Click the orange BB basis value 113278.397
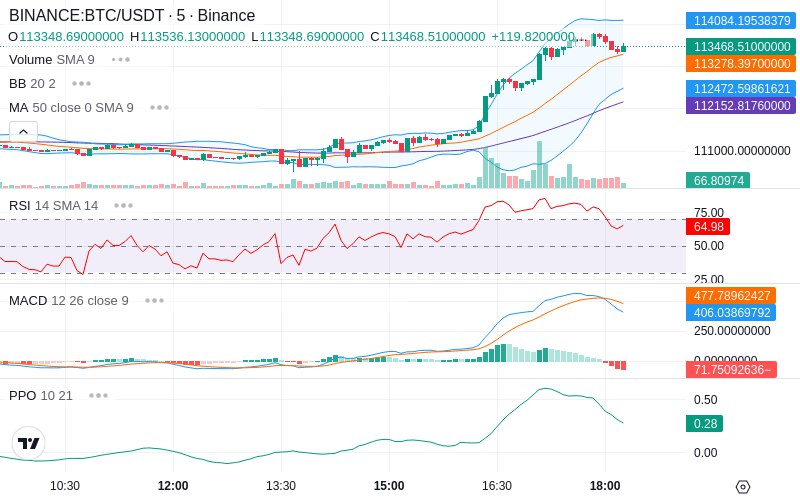This screenshot has width=800, height=500. [741, 63]
